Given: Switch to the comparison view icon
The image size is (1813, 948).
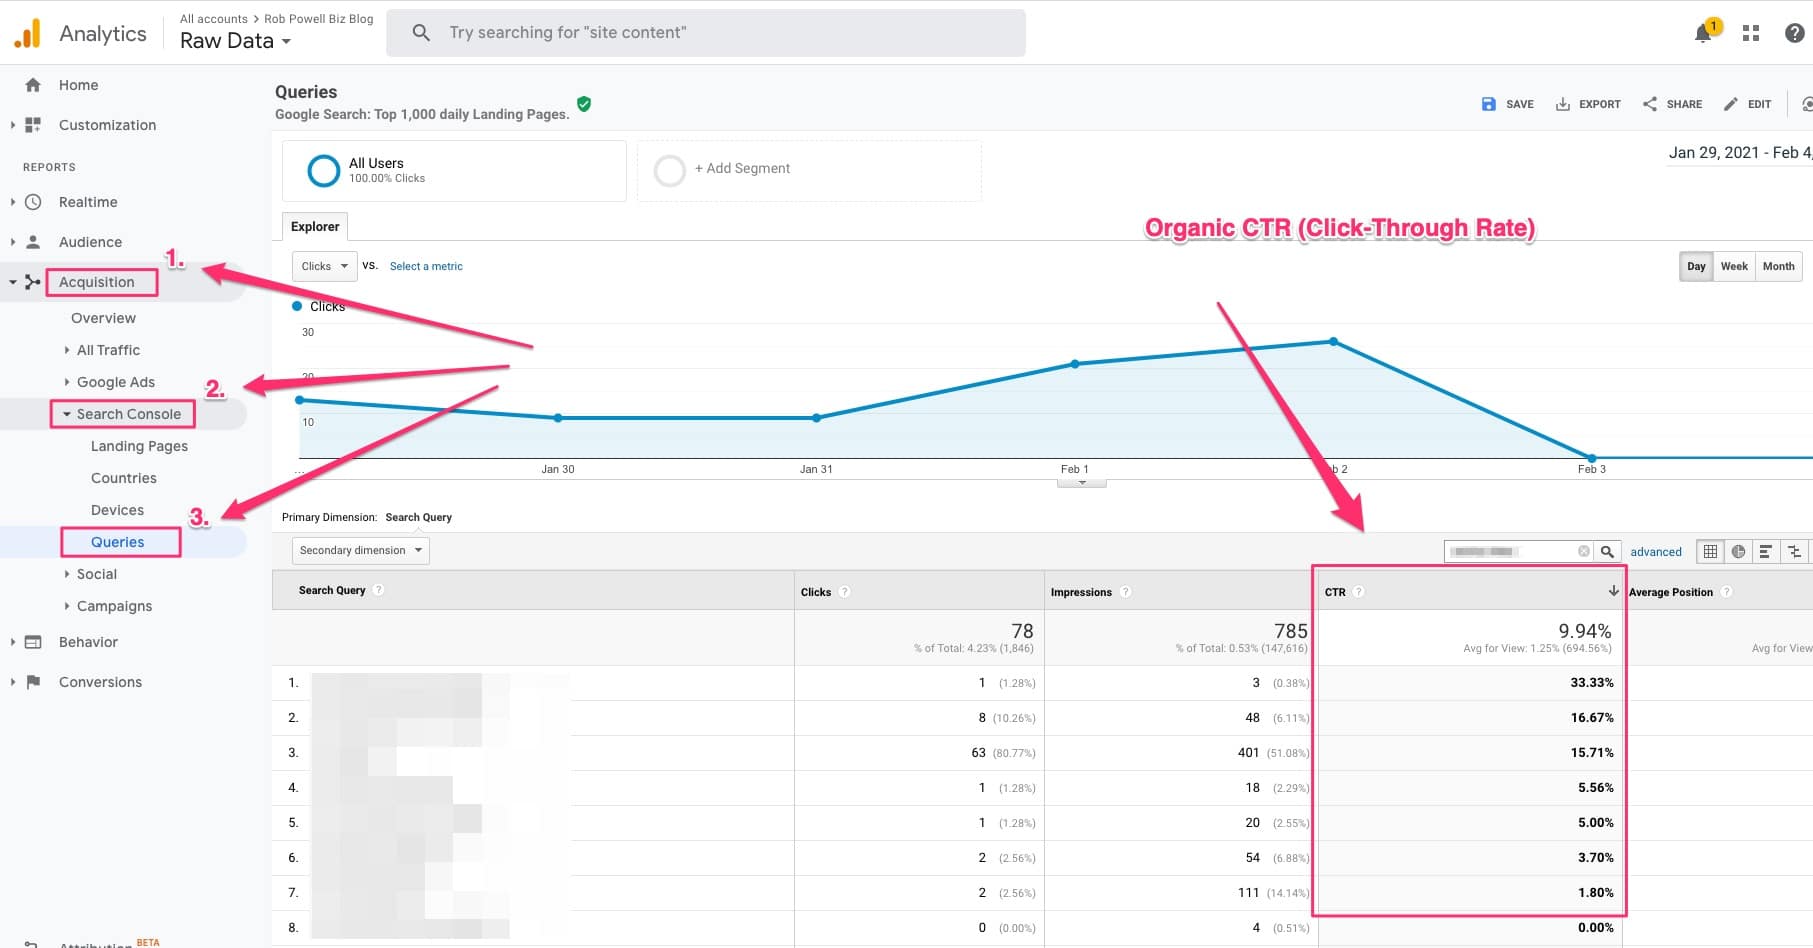Looking at the screenshot, I should pyautogui.click(x=1793, y=551).
